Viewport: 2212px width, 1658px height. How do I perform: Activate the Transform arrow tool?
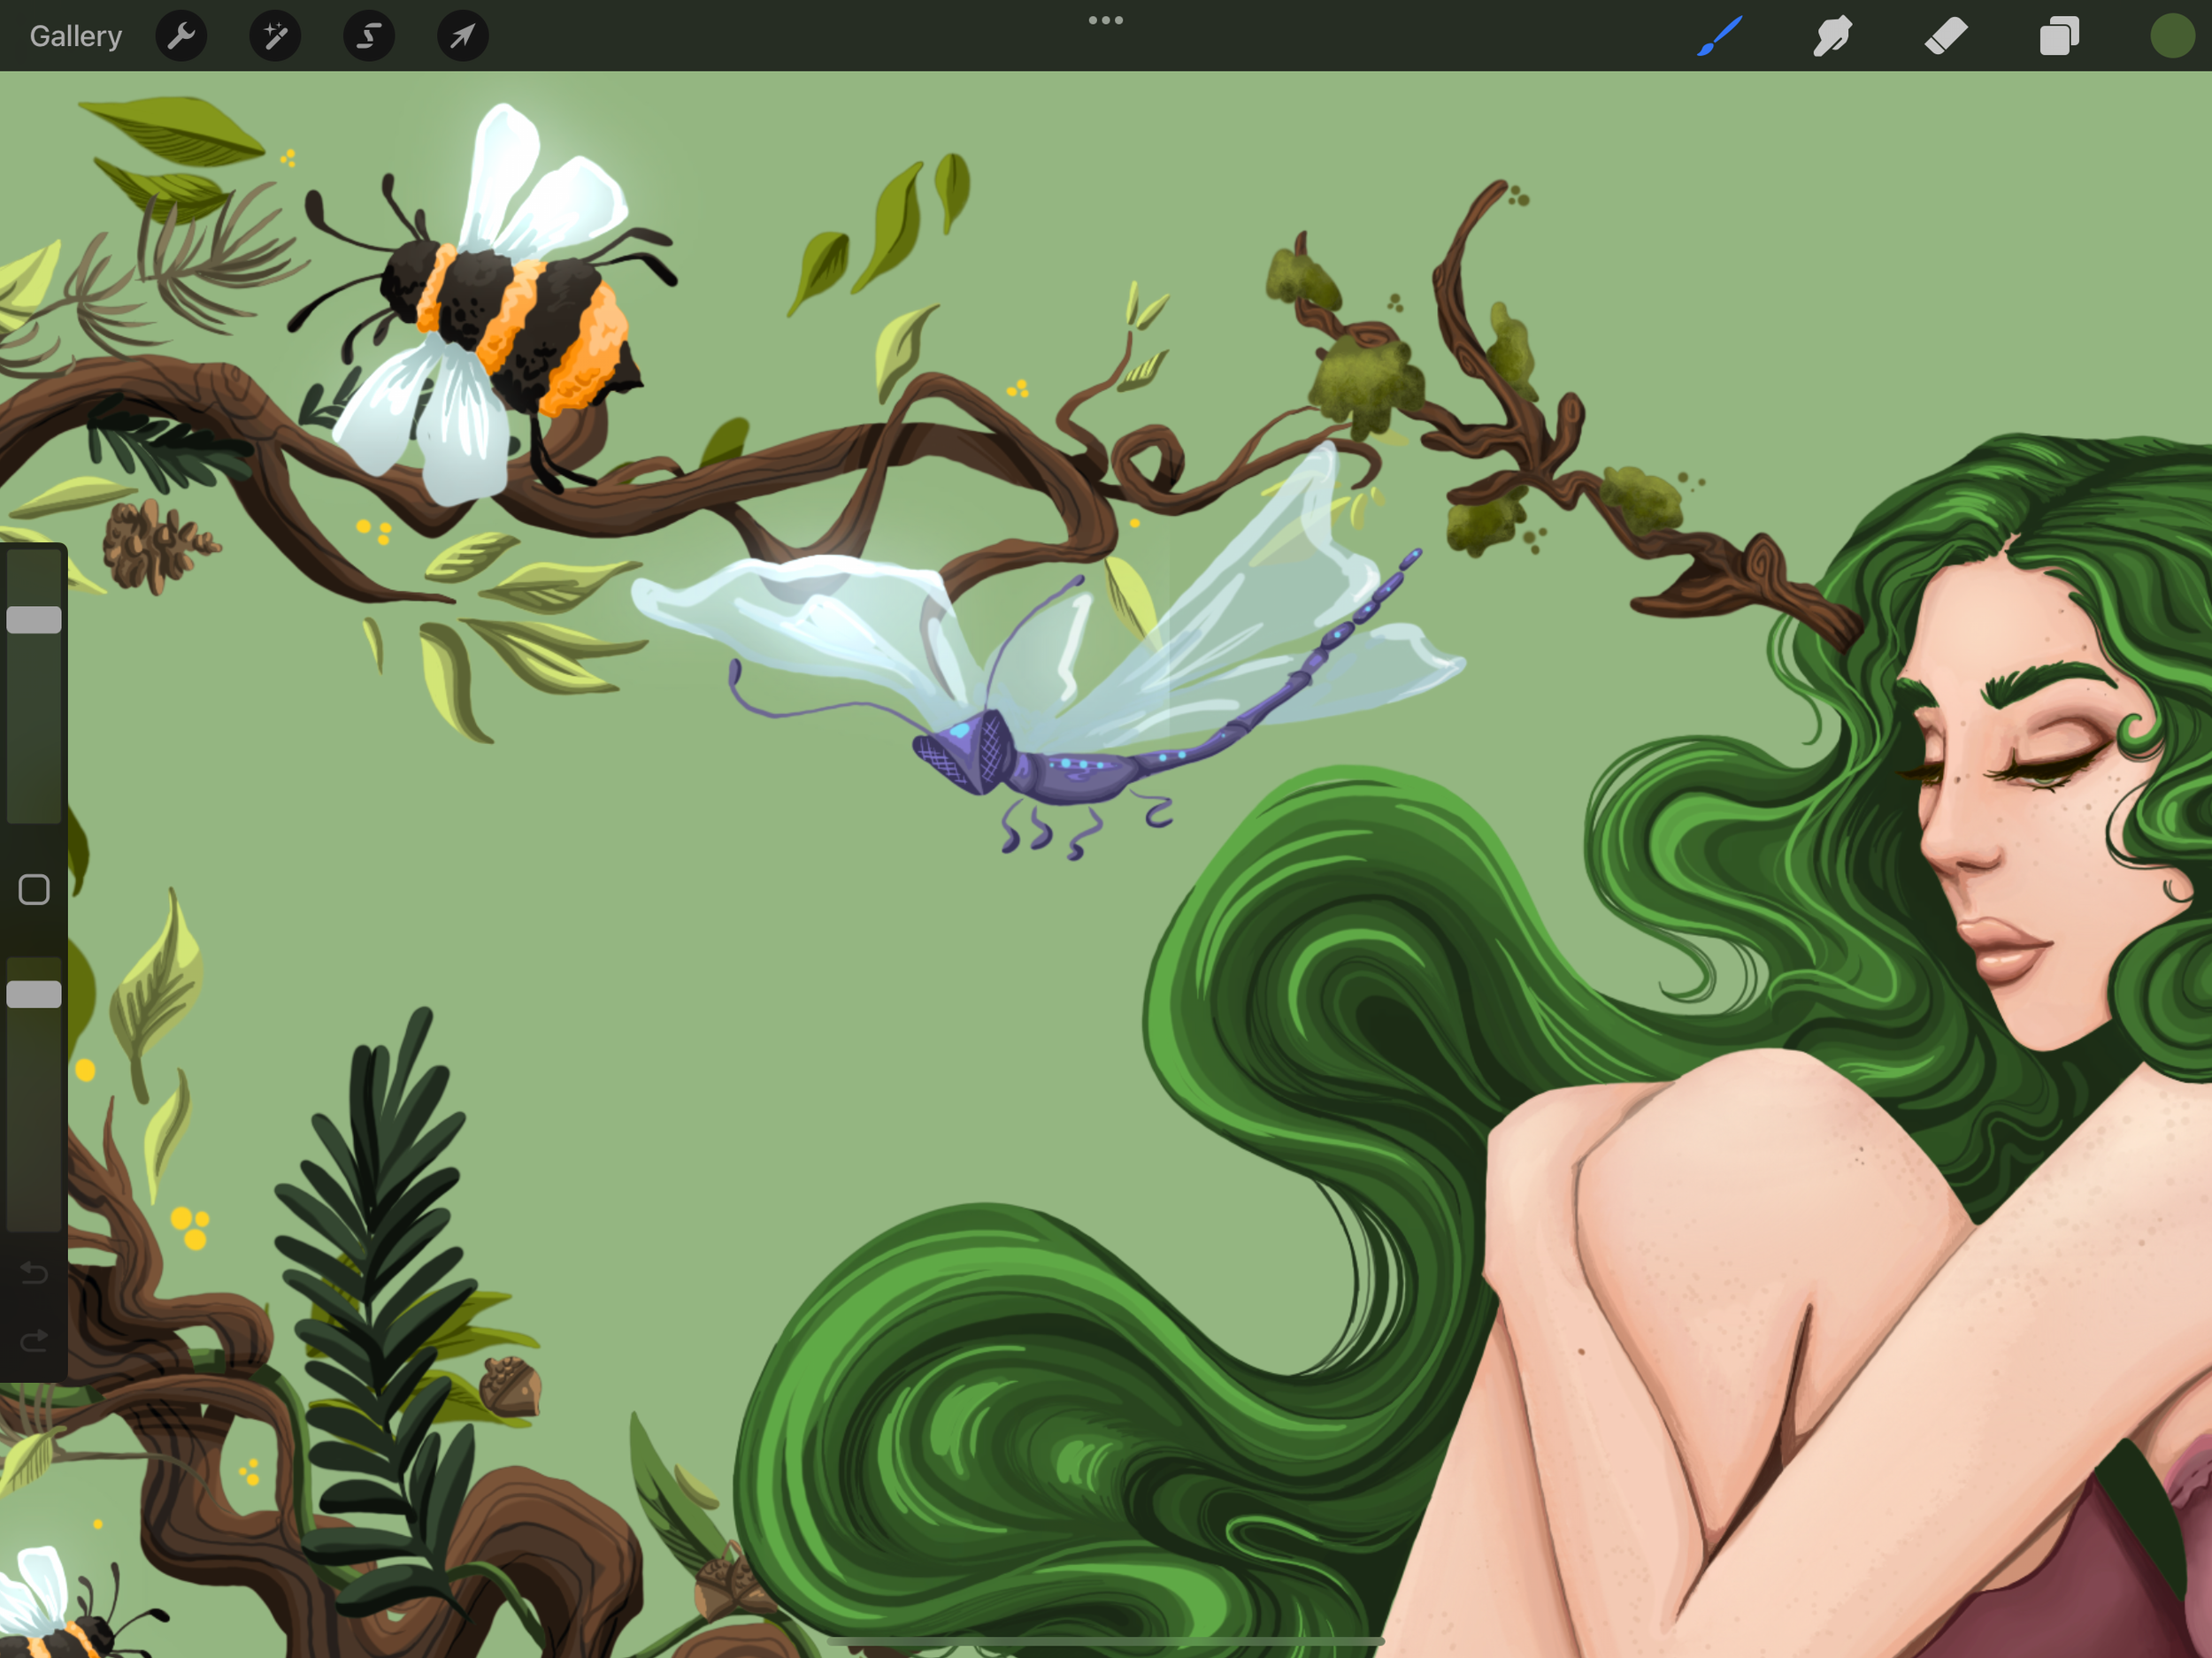pos(463,36)
